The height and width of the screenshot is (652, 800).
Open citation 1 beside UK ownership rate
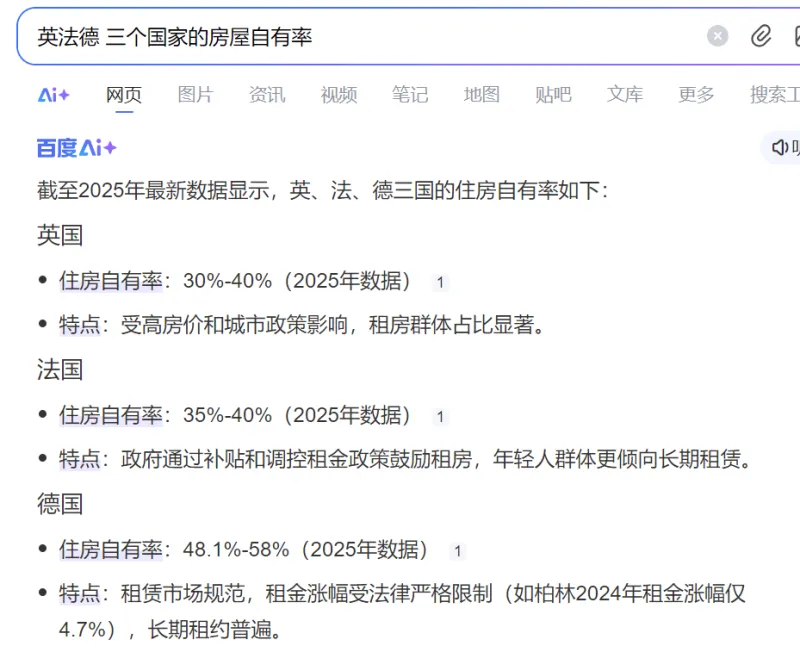click(440, 283)
